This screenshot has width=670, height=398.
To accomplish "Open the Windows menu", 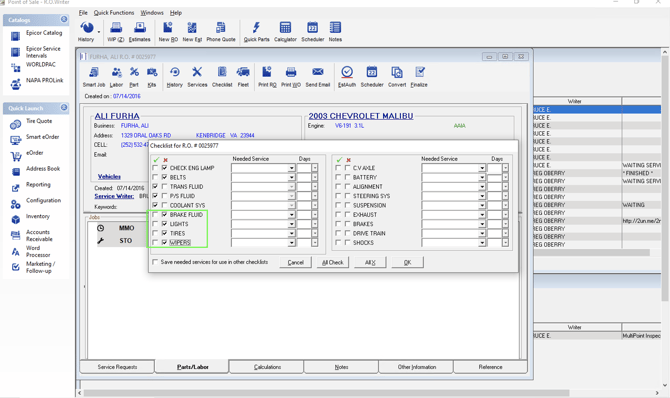I will pyautogui.click(x=152, y=13).
